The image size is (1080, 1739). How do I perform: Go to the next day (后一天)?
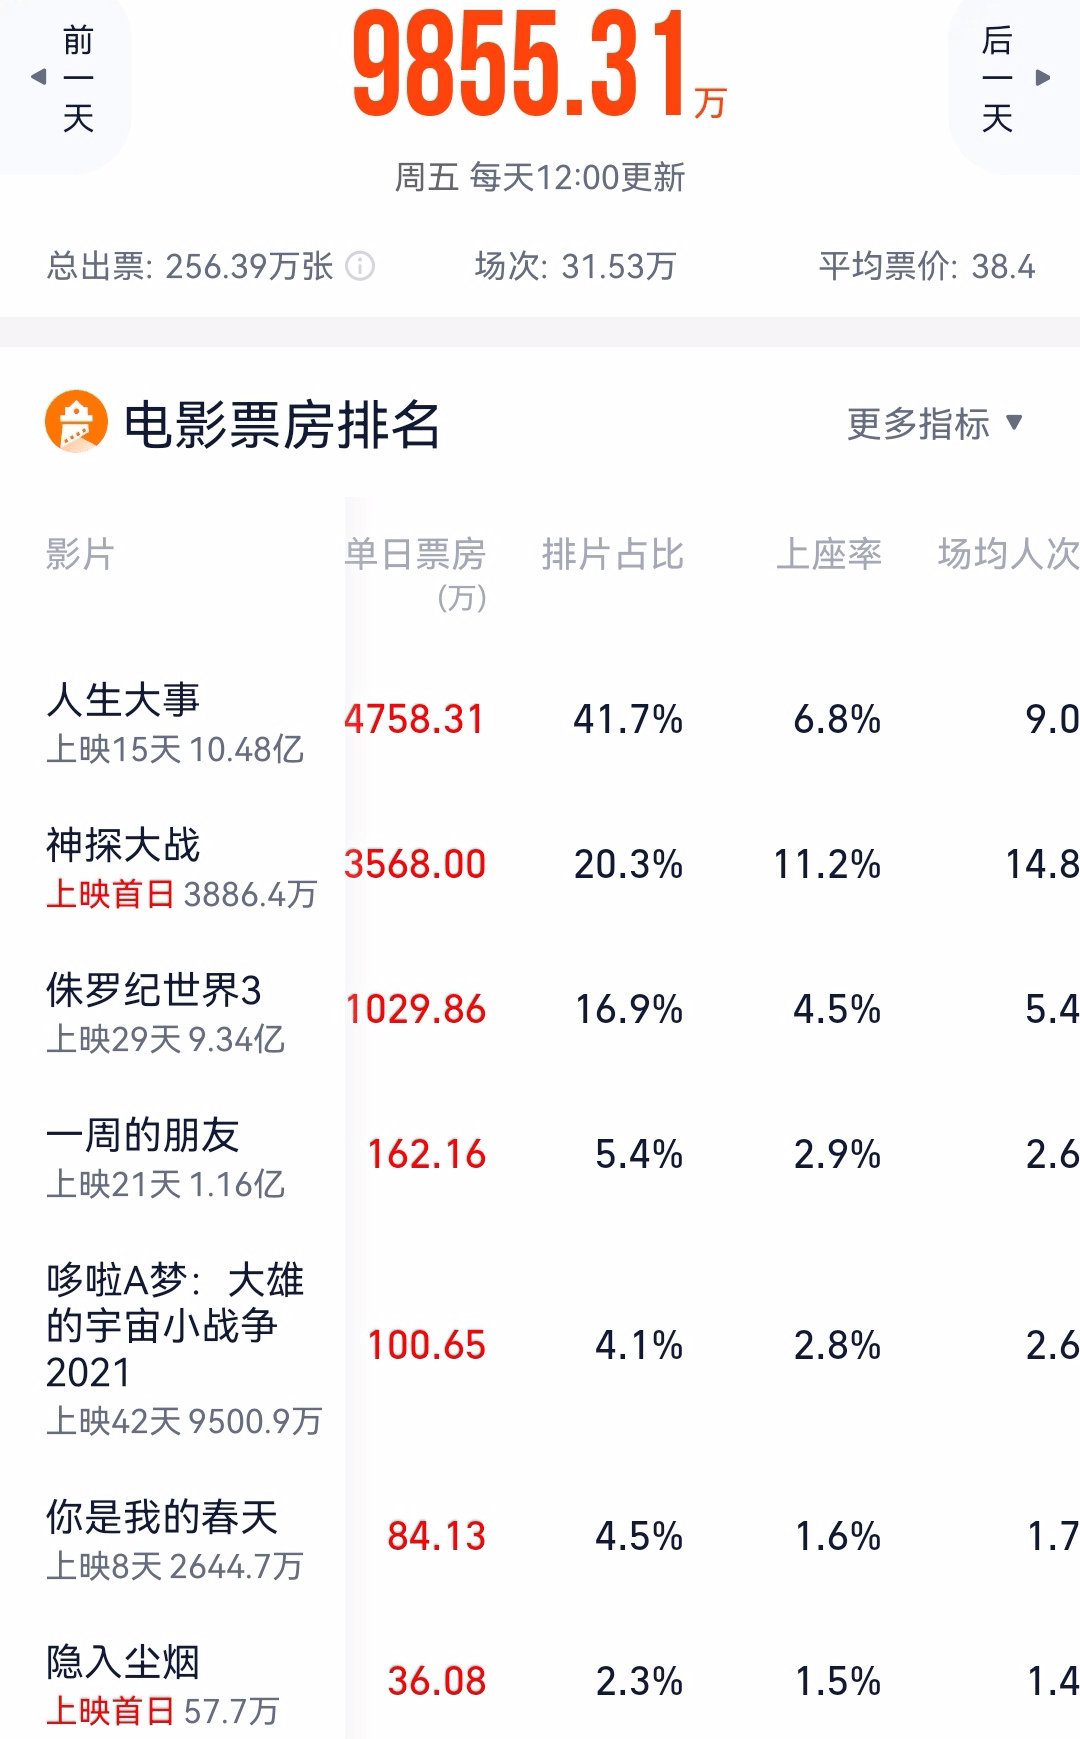pyautogui.click(x=1014, y=80)
